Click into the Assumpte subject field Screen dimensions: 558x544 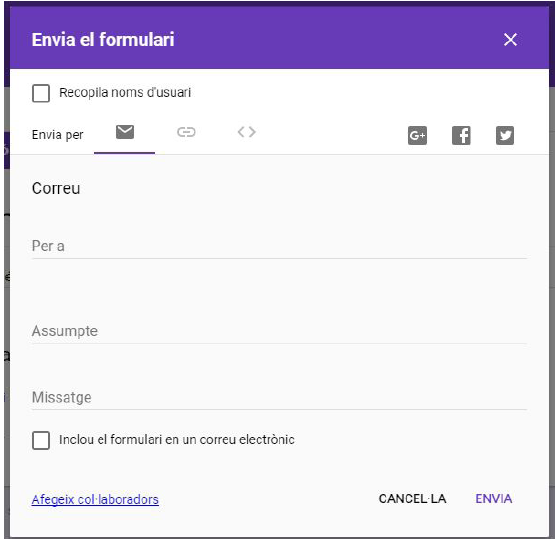click(x=279, y=331)
